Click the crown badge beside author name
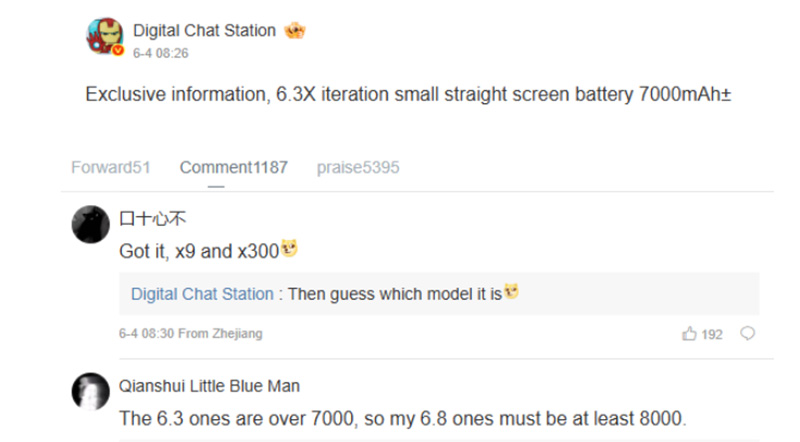800x442 pixels. [295, 31]
